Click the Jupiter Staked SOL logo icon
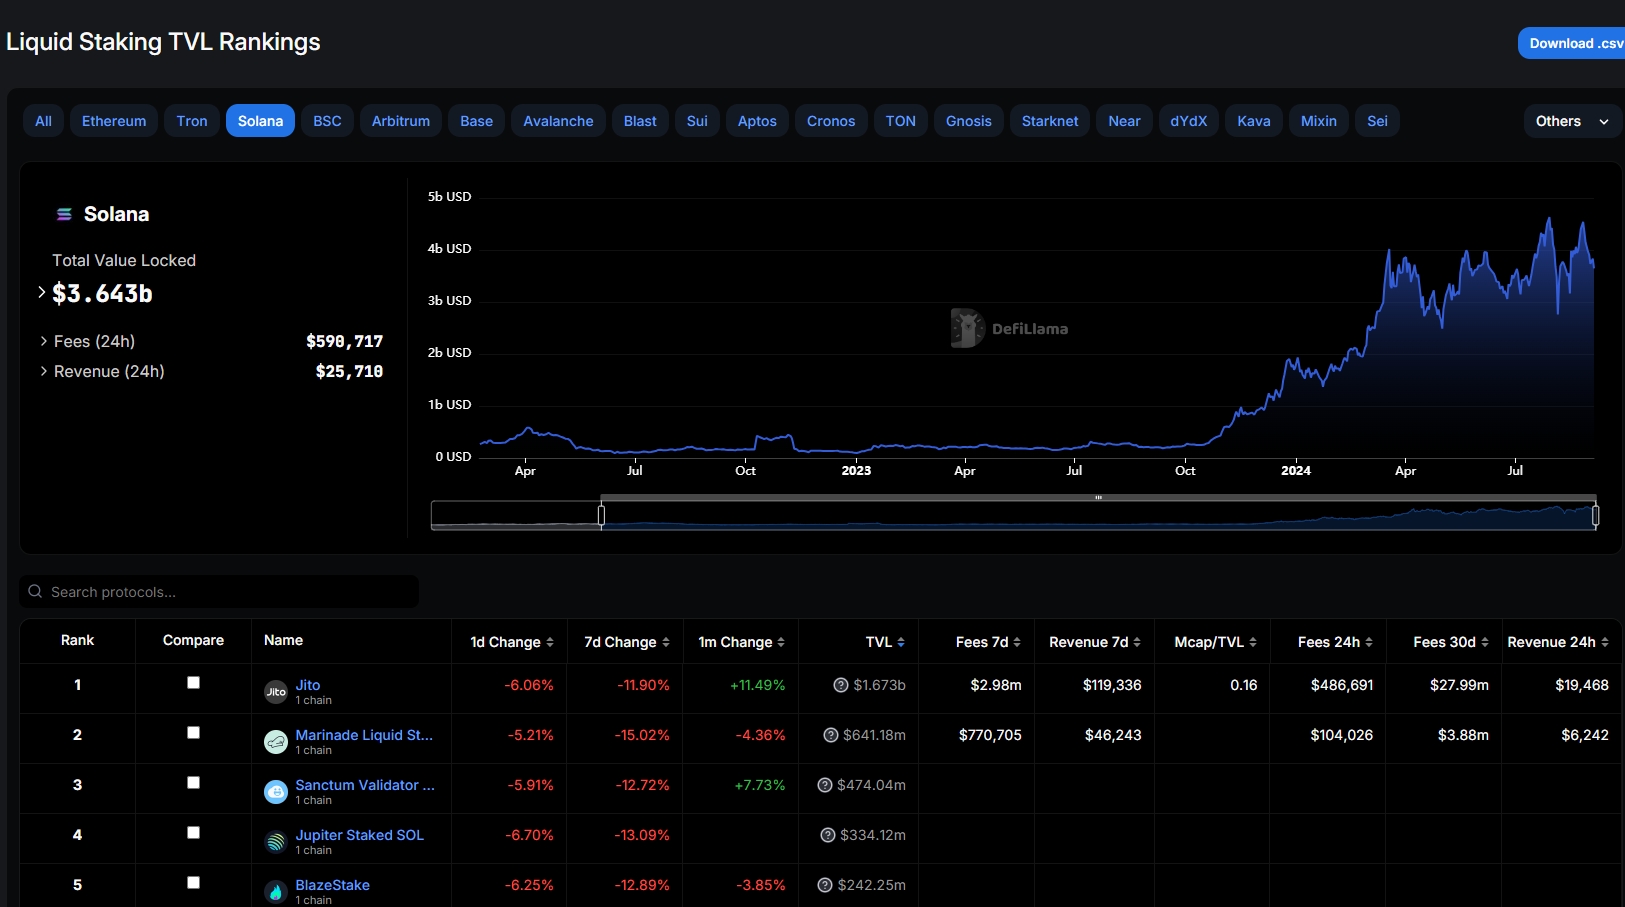1625x907 pixels. 276,842
